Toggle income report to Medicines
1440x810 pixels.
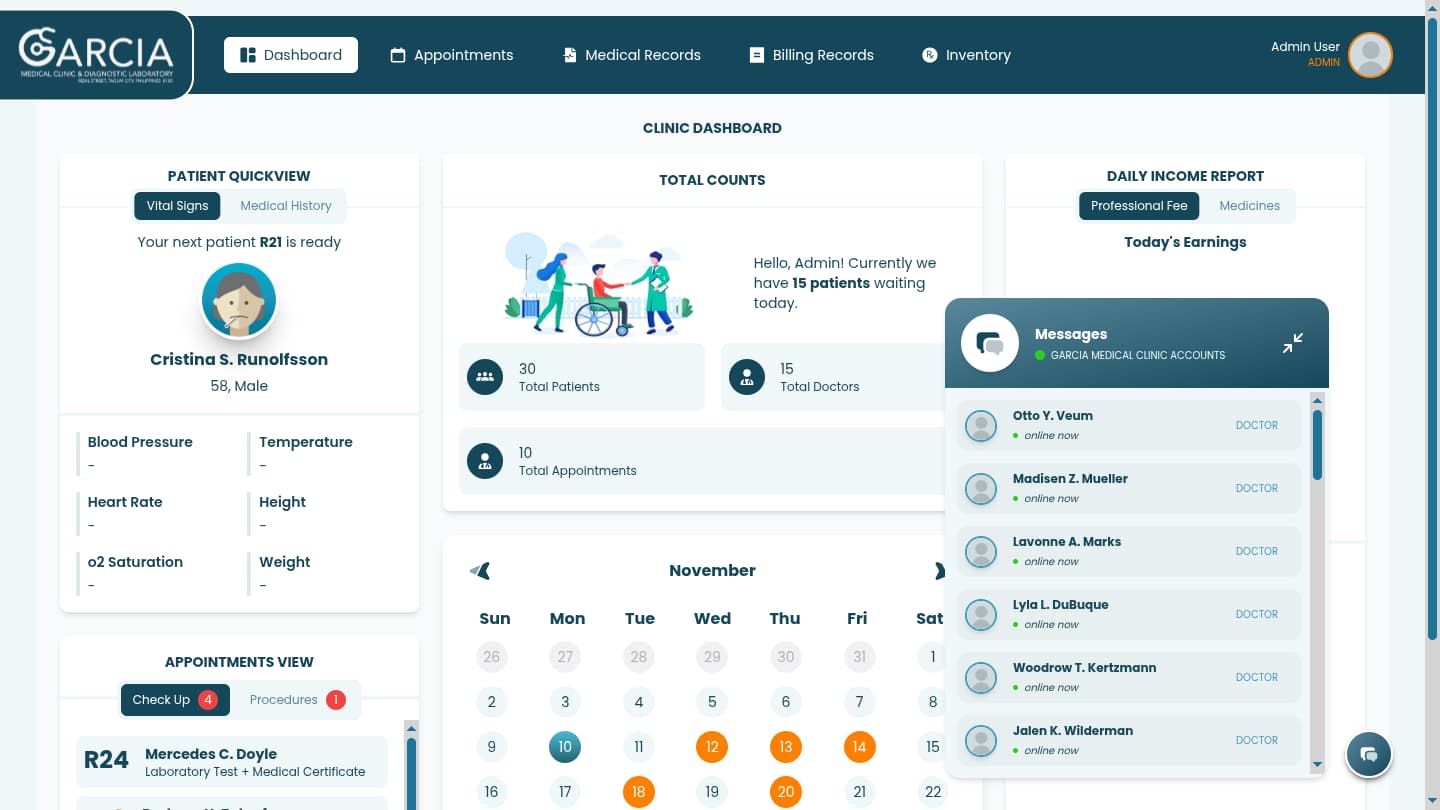pyautogui.click(x=1249, y=206)
